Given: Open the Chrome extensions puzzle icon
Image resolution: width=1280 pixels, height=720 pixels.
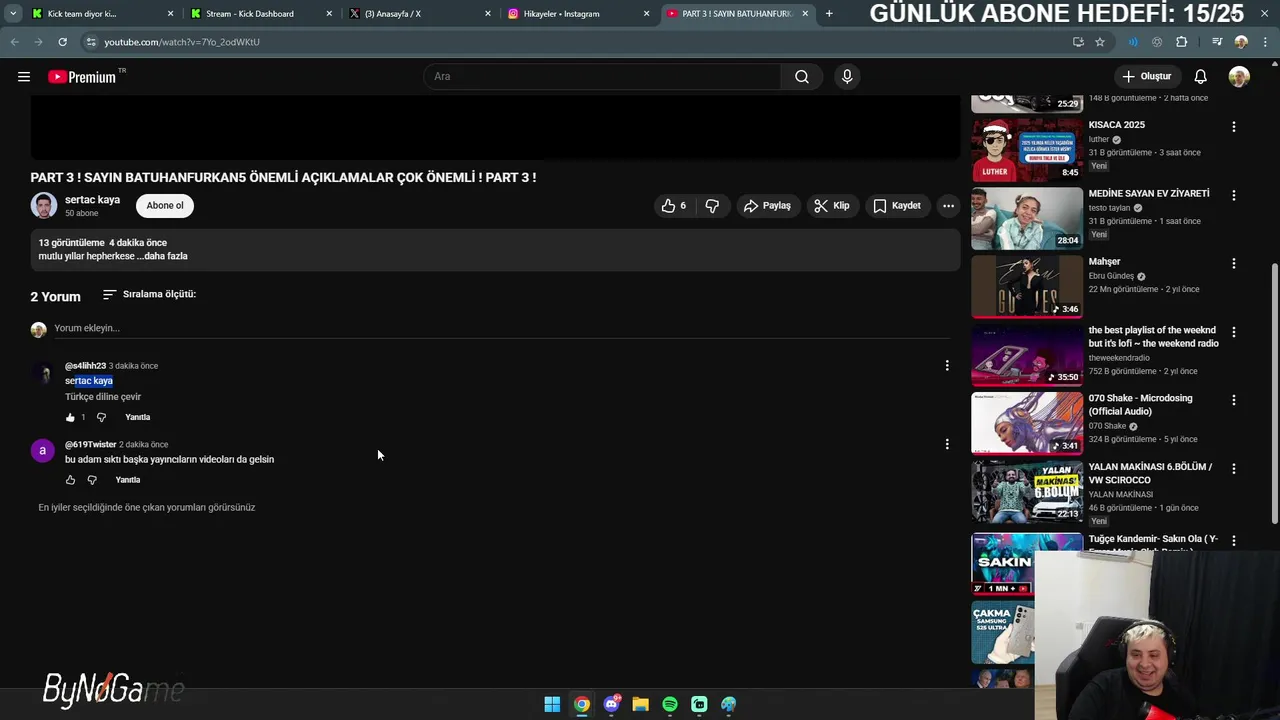Looking at the screenshot, I should coord(1182,42).
